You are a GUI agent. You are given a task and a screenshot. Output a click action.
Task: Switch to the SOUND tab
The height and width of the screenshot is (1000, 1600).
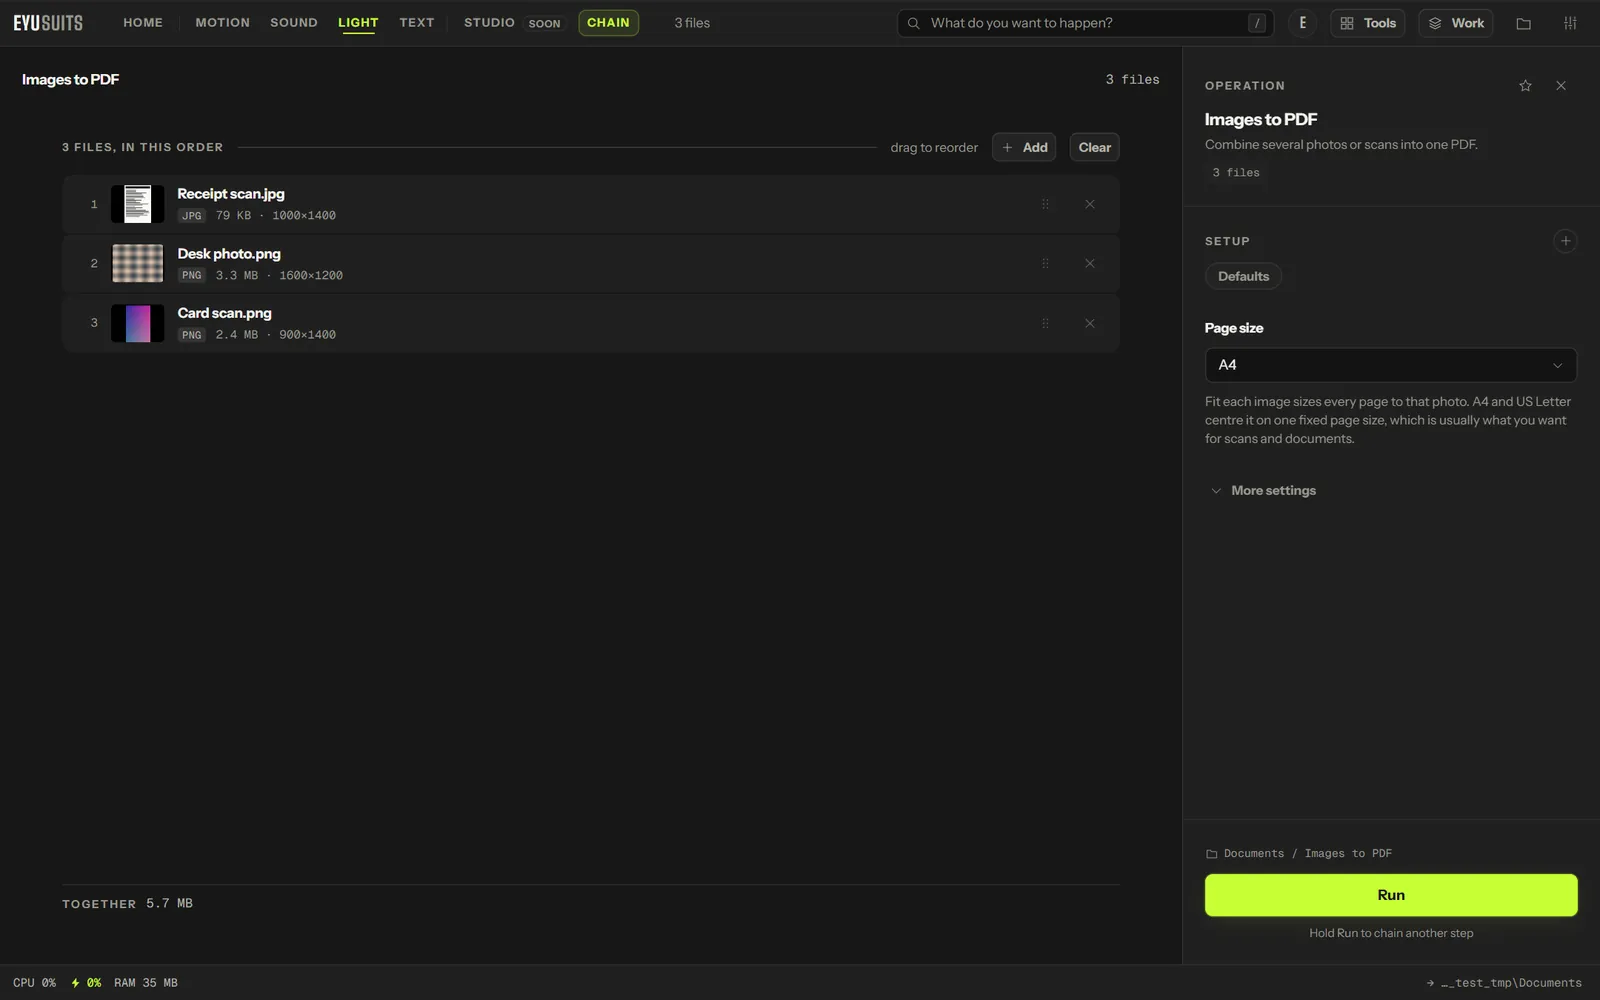(294, 23)
